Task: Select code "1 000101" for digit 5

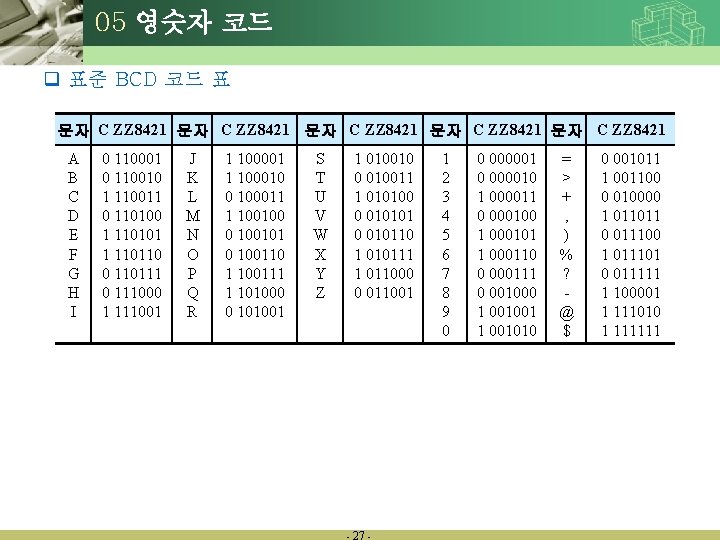Action: coord(507,235)
